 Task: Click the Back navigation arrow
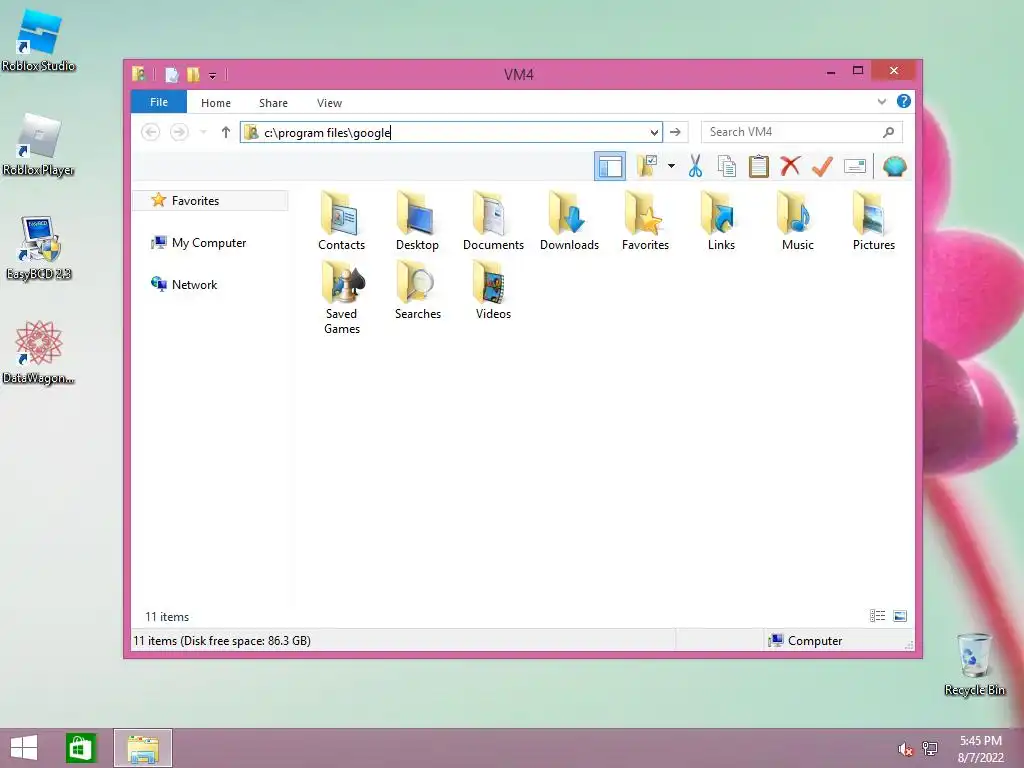pyautogui.click(x=150, y=132)
